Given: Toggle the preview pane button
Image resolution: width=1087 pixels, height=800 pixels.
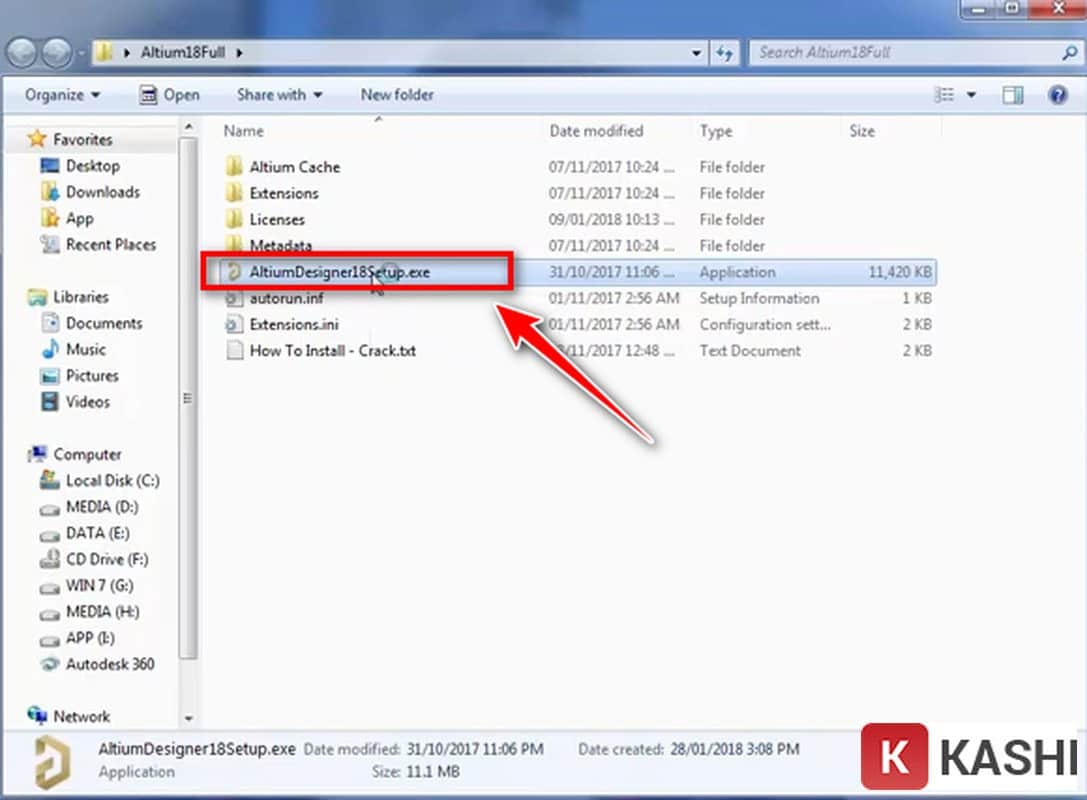Looking at the screenshot, I should [1013, 94].
